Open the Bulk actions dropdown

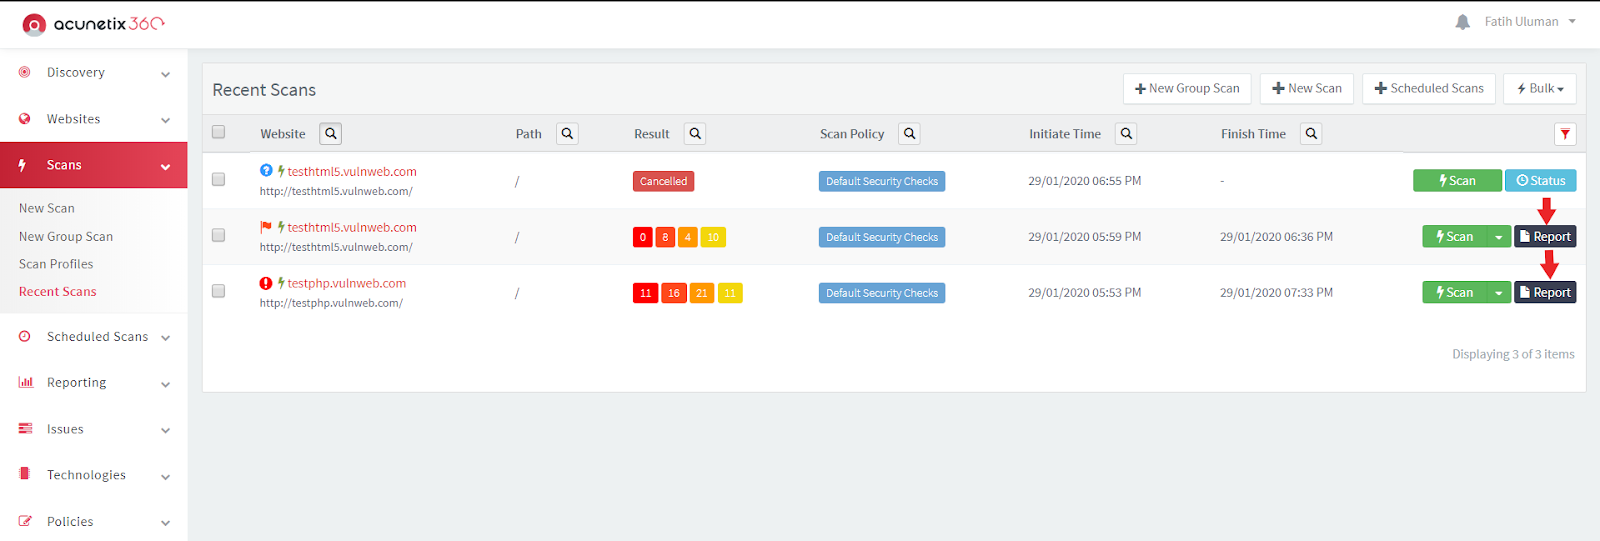(1540, 88)
